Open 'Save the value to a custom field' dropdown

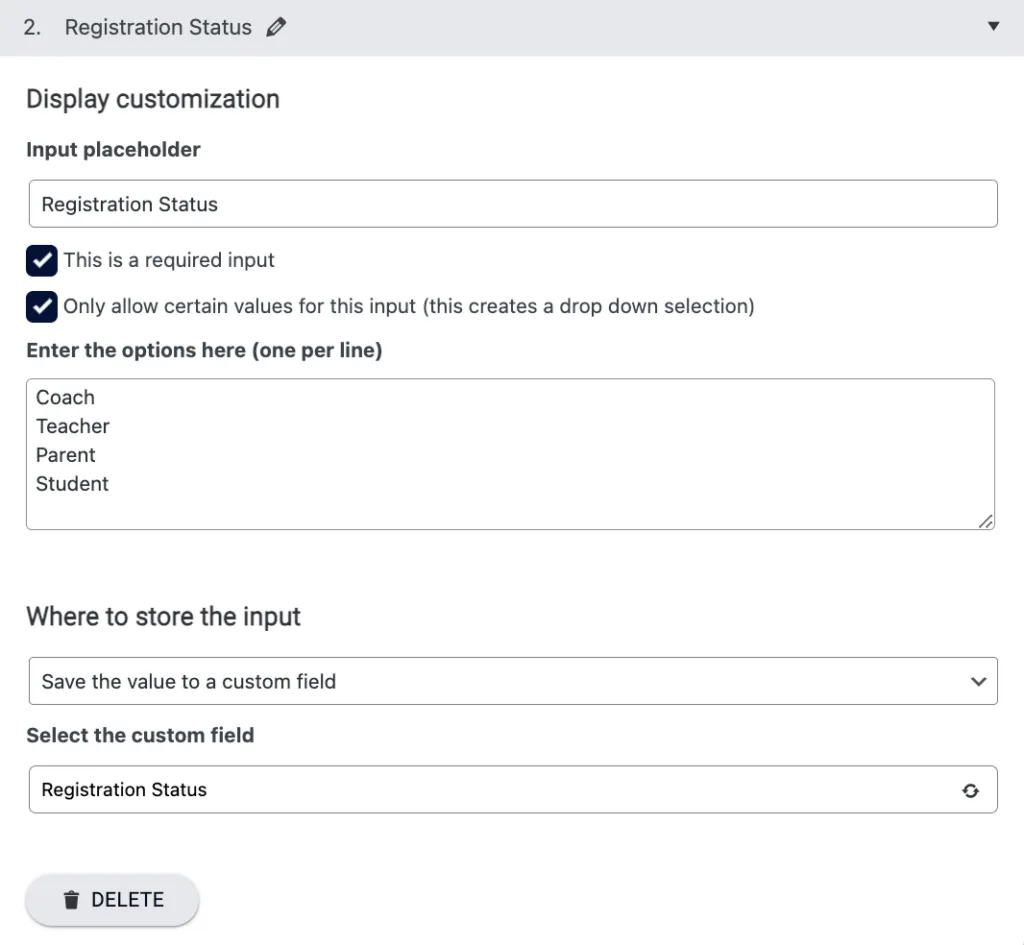click(x=513, y=681)
